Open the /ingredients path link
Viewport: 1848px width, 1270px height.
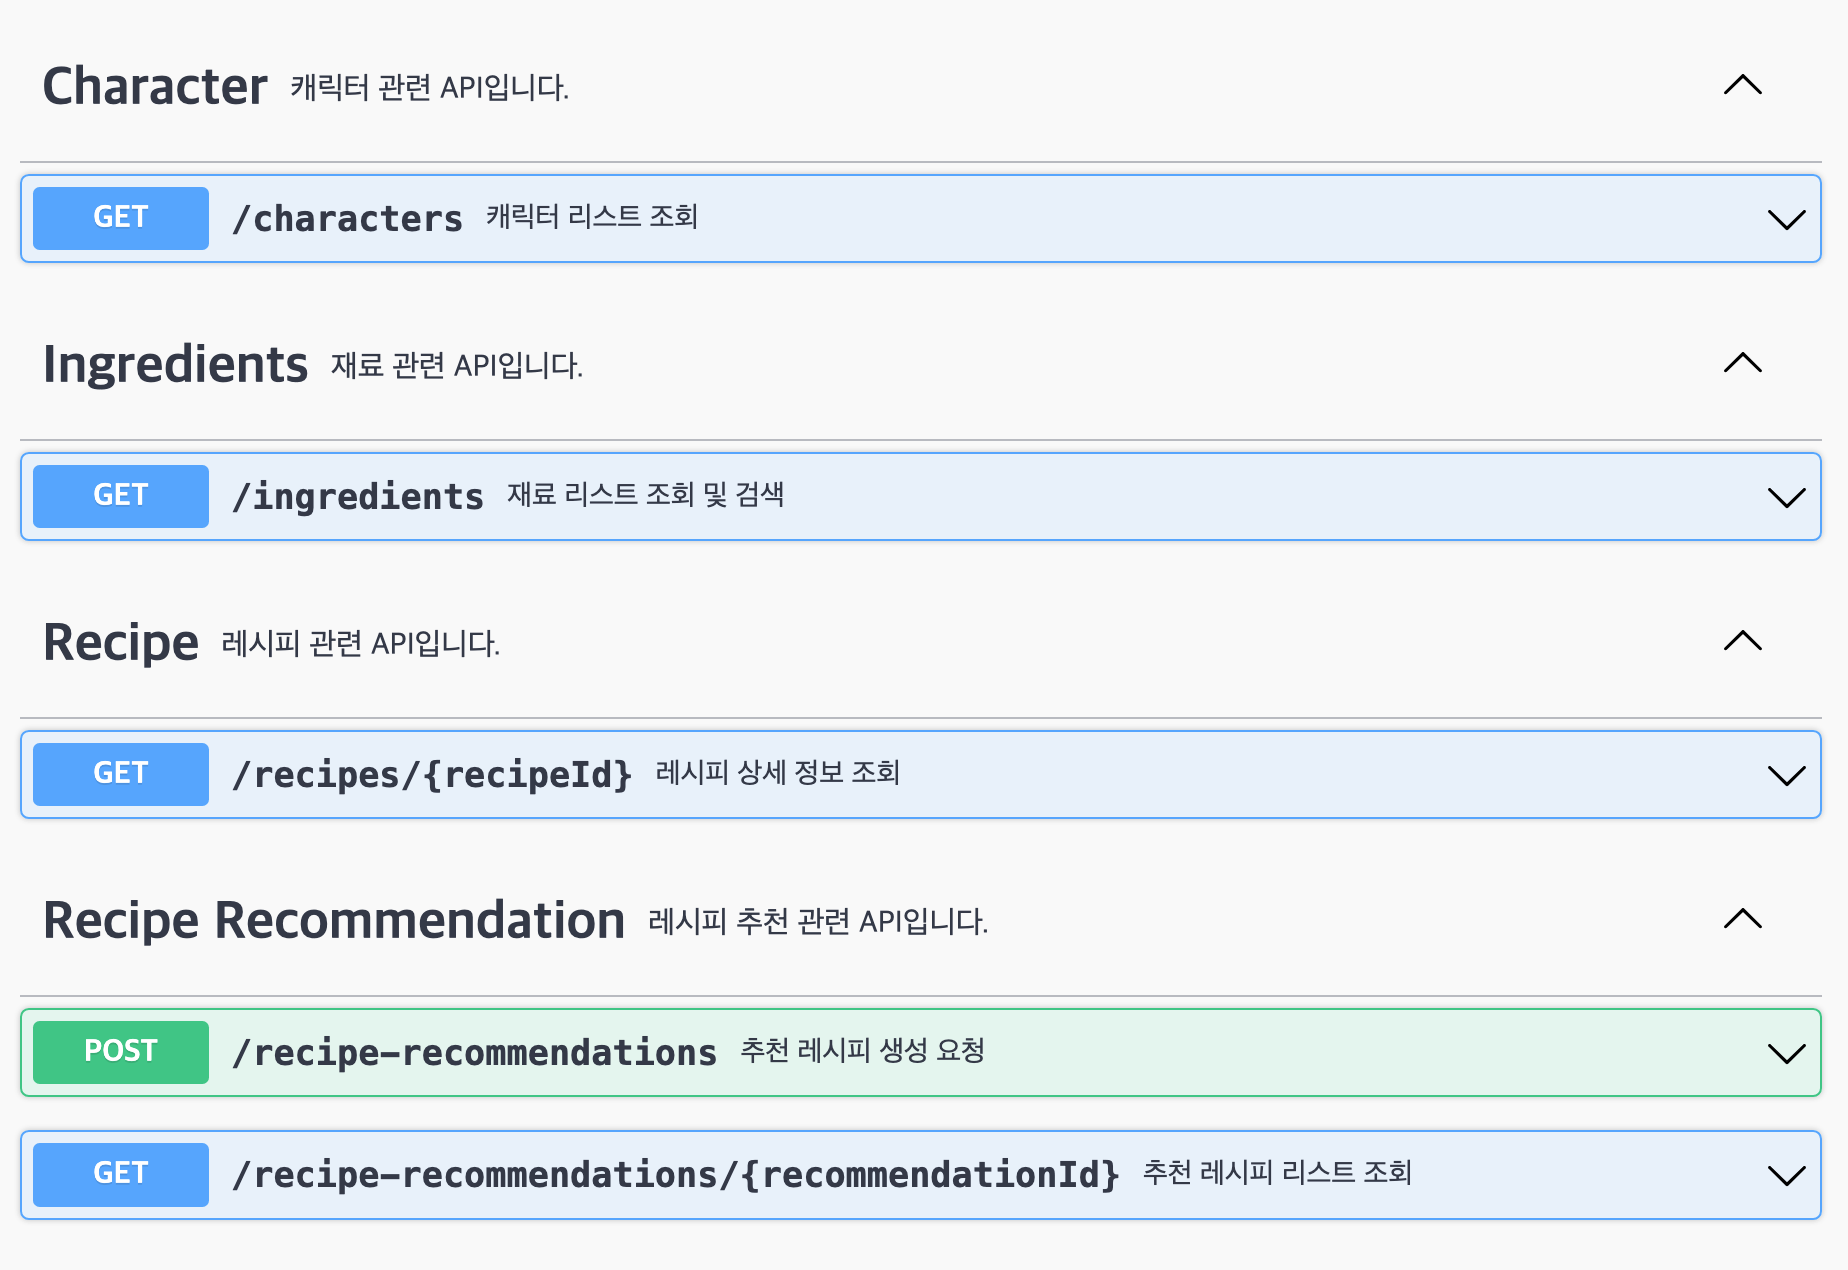[358, 496]
